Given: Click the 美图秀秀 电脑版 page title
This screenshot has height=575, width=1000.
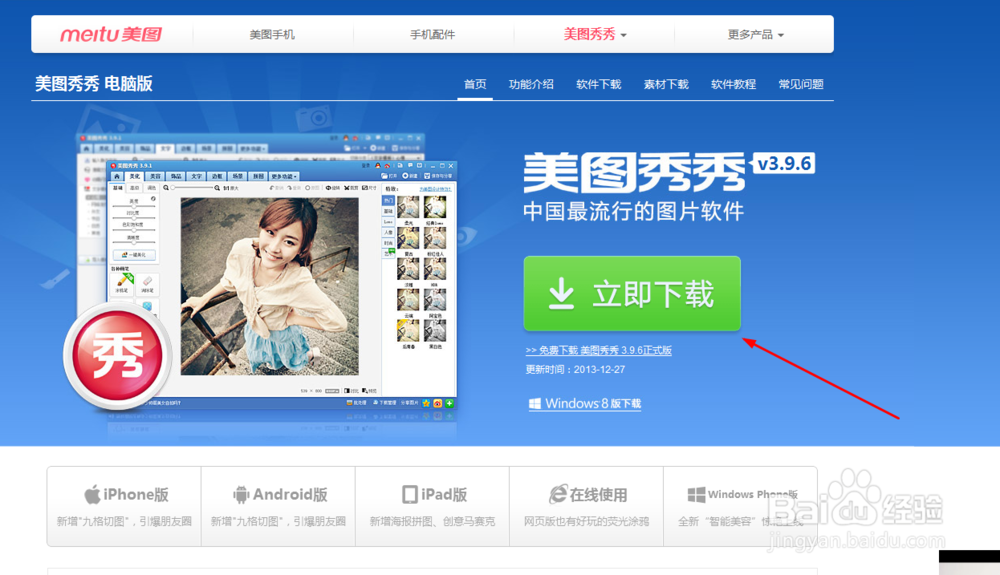Looking at the screenshot, I should 94,84.
